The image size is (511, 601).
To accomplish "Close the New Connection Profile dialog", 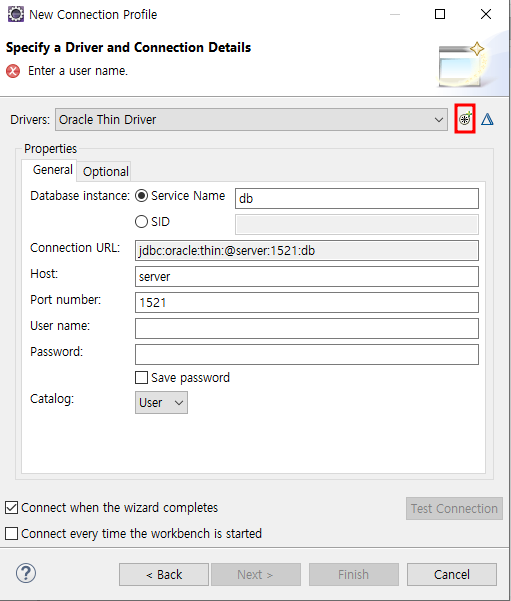I will point(486,14).
